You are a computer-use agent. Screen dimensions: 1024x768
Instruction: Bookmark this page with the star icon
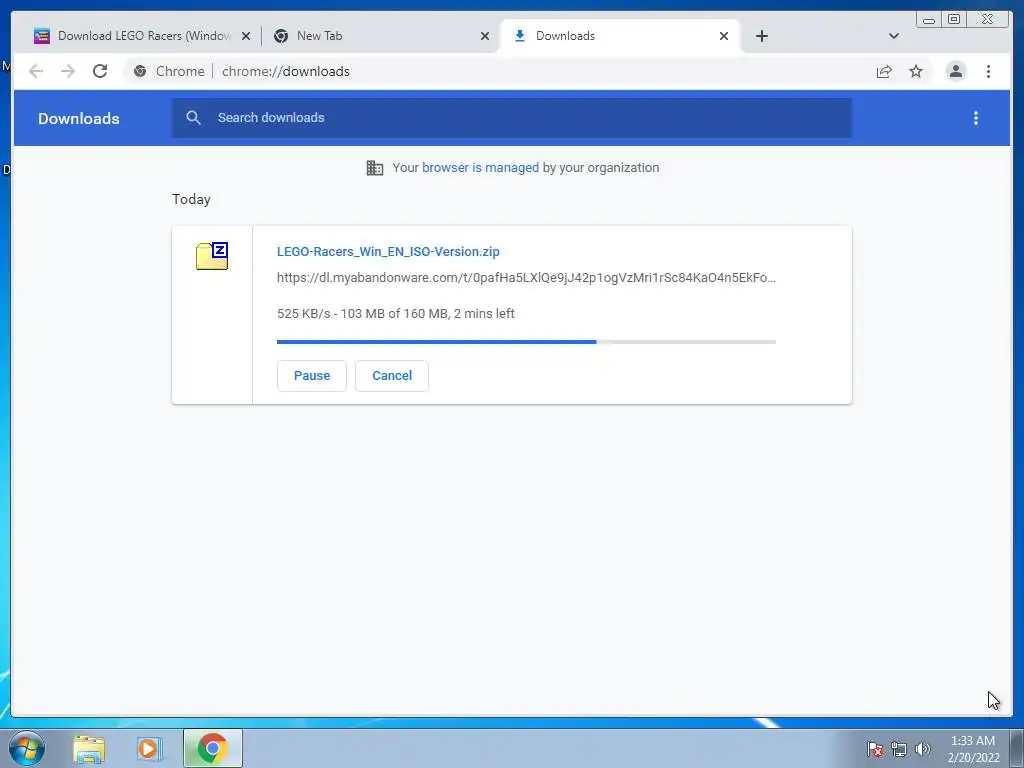click(916, 71)
